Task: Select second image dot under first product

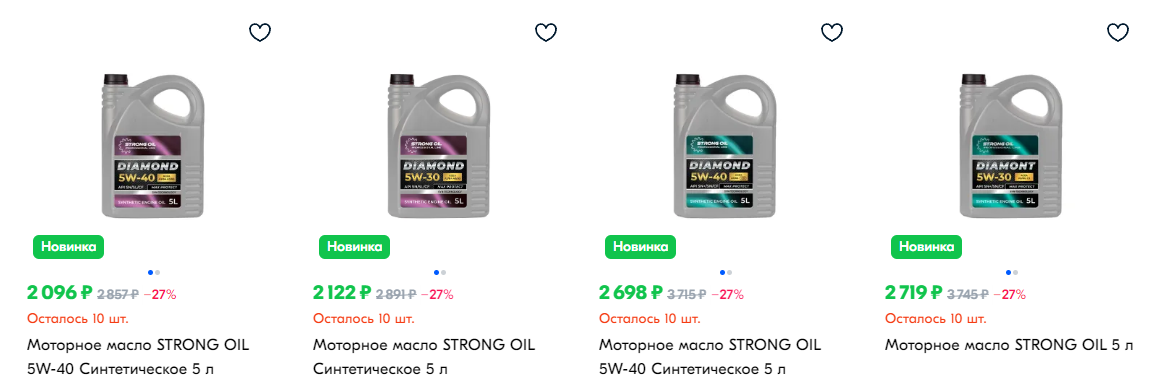Action: tap(157, 273)
